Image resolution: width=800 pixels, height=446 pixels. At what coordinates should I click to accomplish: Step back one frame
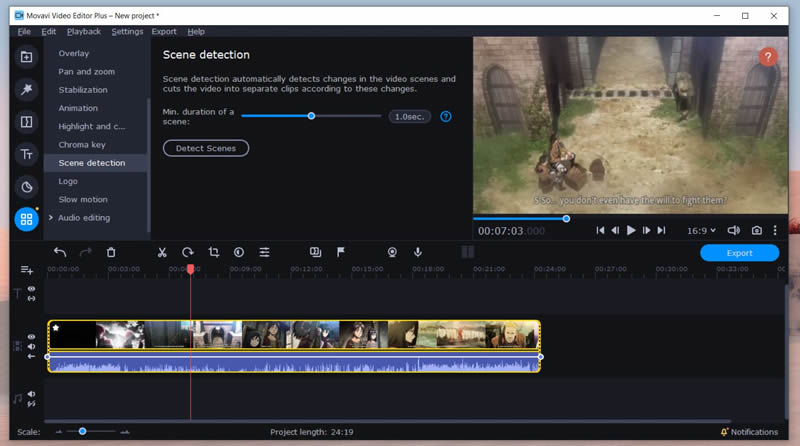pyautogui.click(x=615, y=231)
